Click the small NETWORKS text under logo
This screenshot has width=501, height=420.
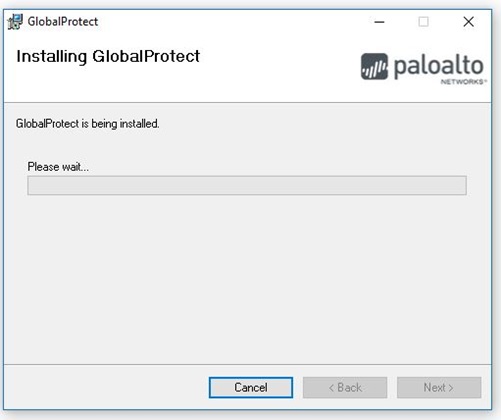[x=463, y=82]
